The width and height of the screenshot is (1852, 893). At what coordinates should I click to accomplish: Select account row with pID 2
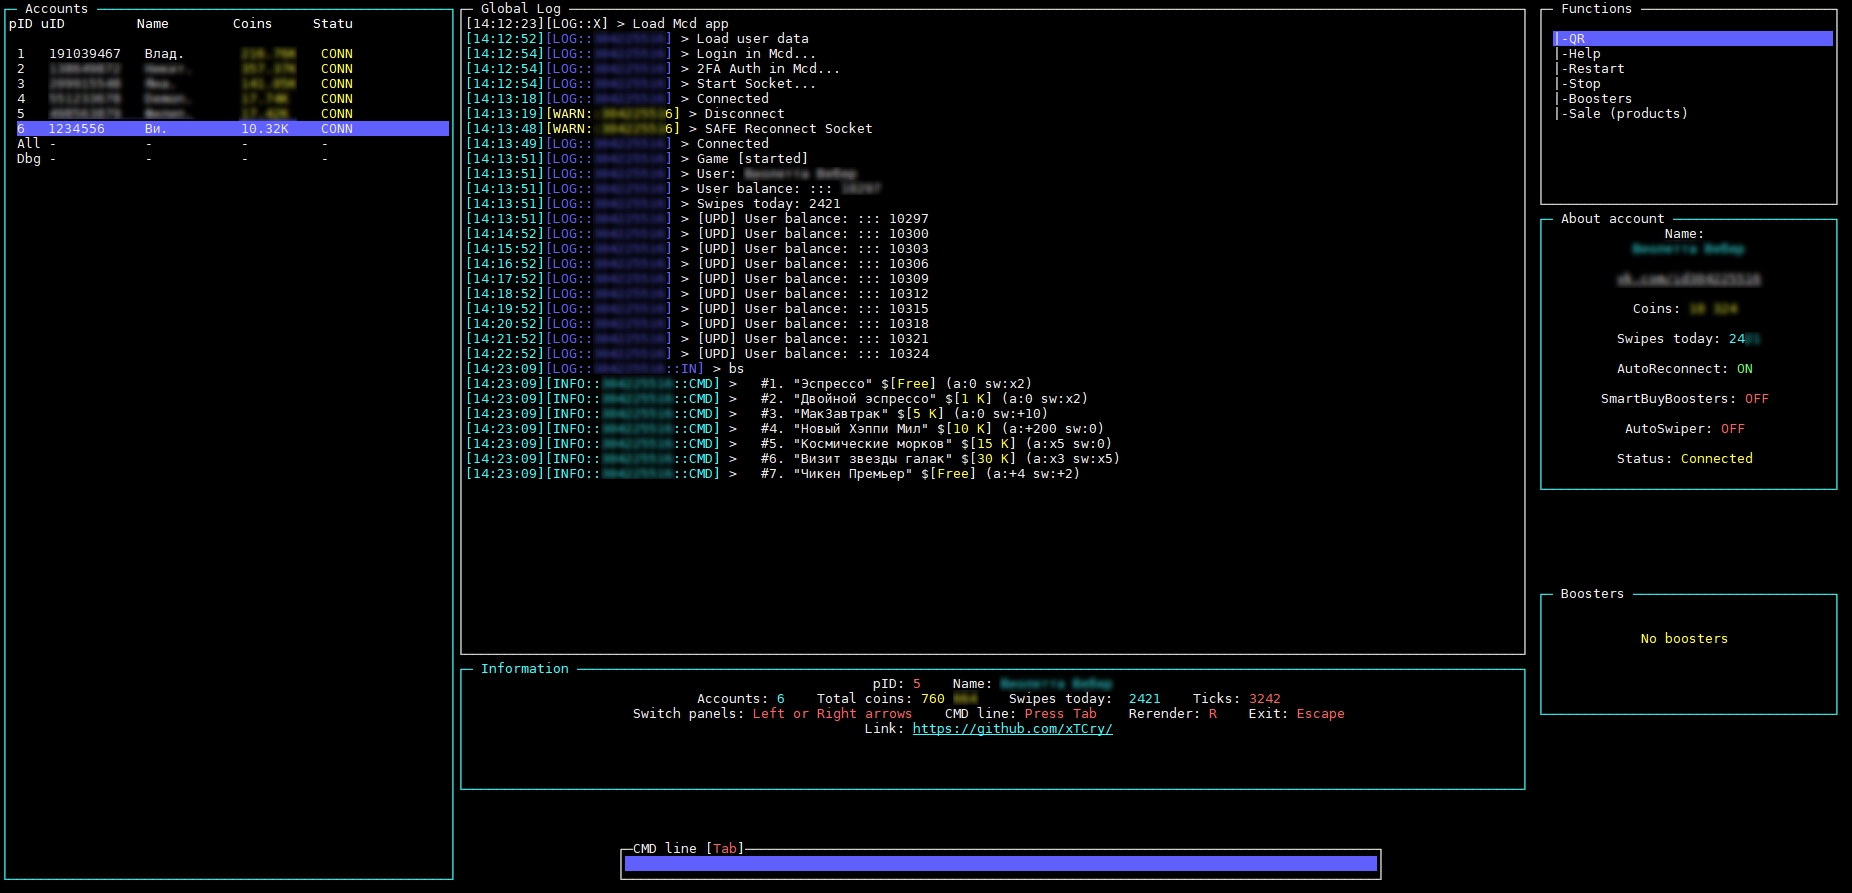(232, 69)
